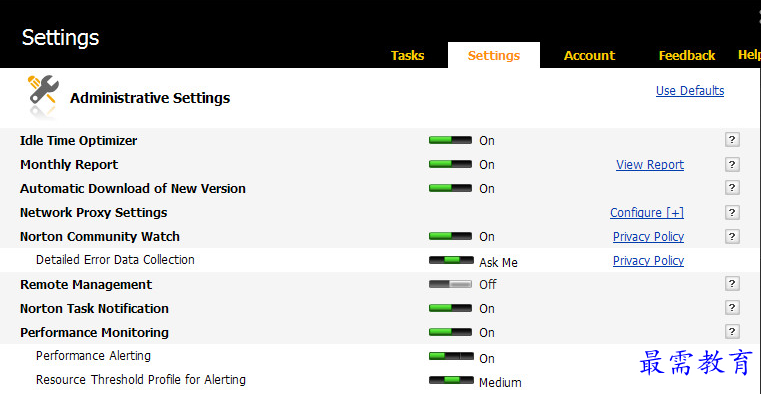Click help icon for Norton Community Watch
The height and width of the screenshot is (394, 761).
(732, 236)
